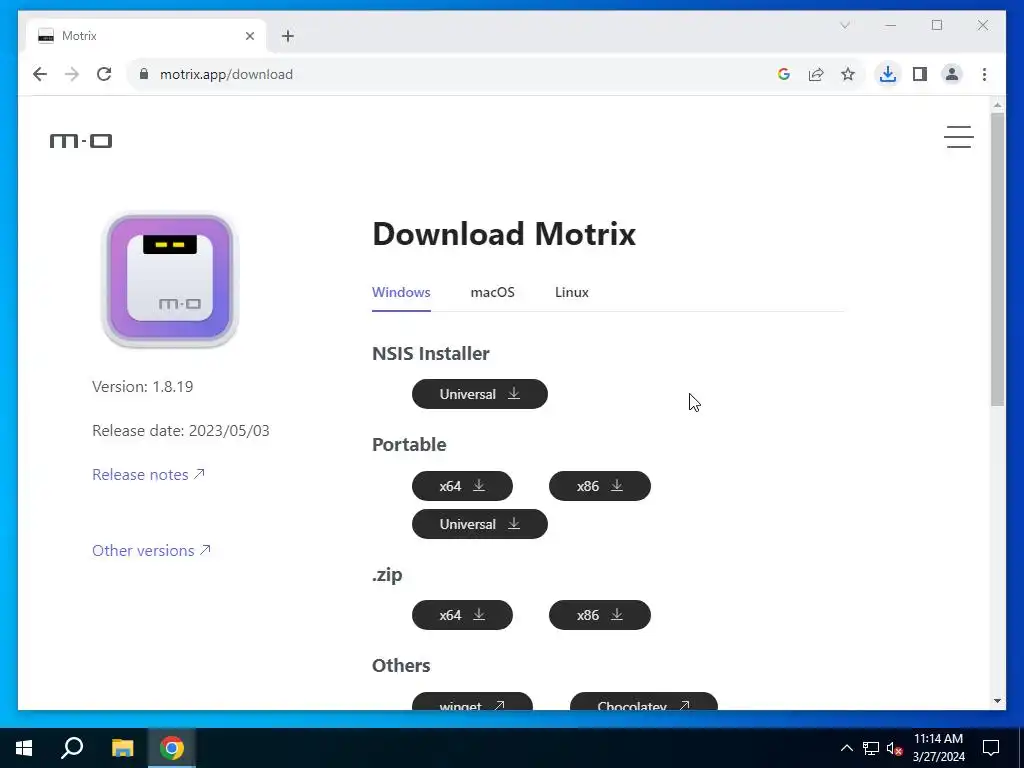
Task: Open a new Chrome tab
Action: [288, 36]
